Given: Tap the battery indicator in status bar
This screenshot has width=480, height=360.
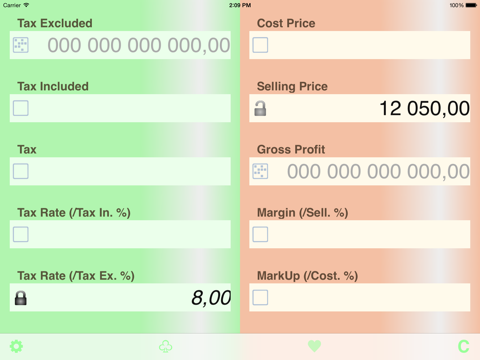Looking at the screenshot, I should click(471, 5).
